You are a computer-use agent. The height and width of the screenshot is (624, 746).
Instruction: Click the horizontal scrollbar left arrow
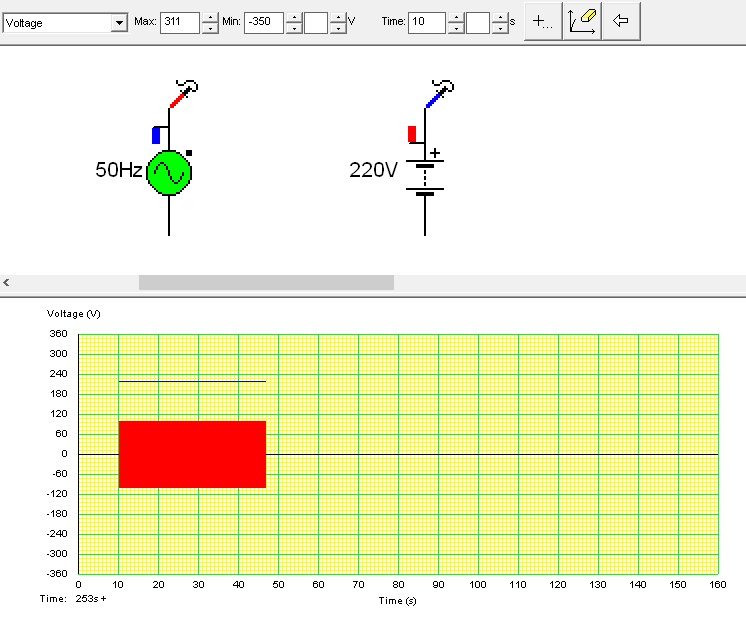[6, 283]
